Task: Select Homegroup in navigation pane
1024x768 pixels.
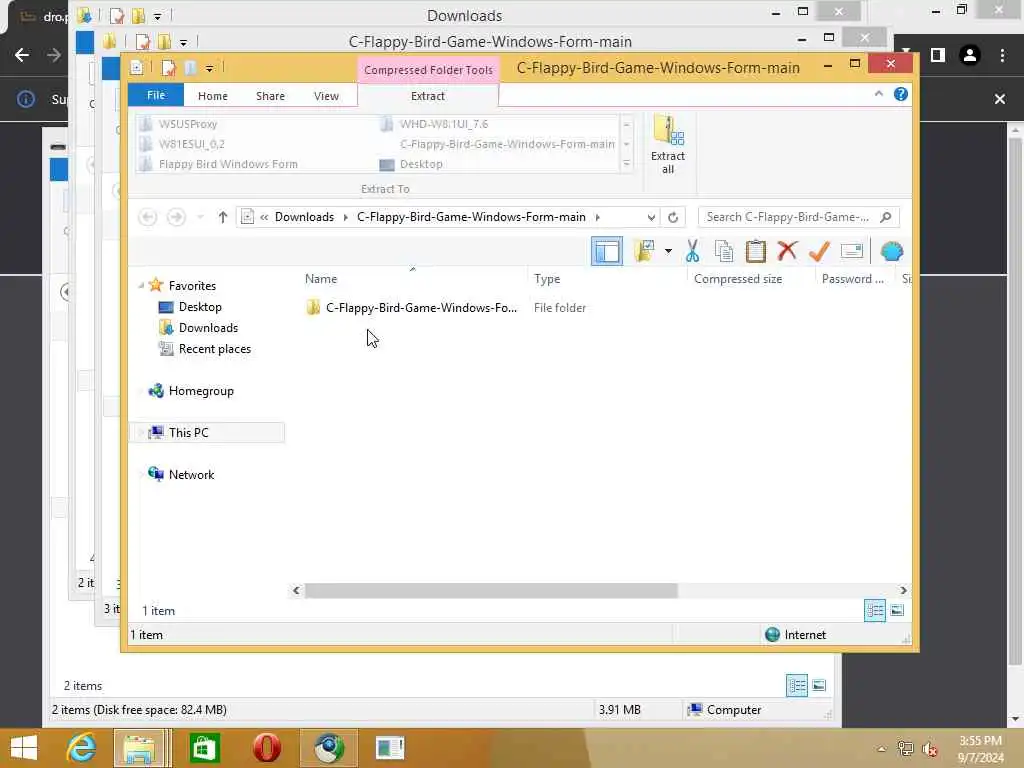Action: 201,391
